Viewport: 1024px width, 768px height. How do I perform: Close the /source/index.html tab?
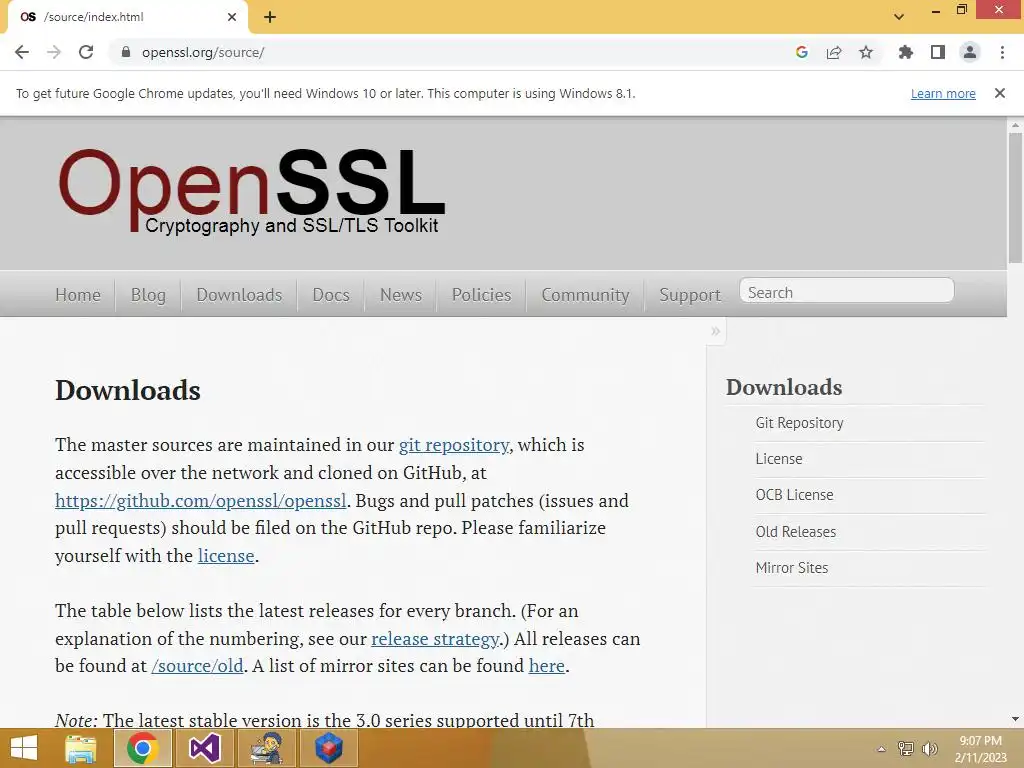[232, 17]
